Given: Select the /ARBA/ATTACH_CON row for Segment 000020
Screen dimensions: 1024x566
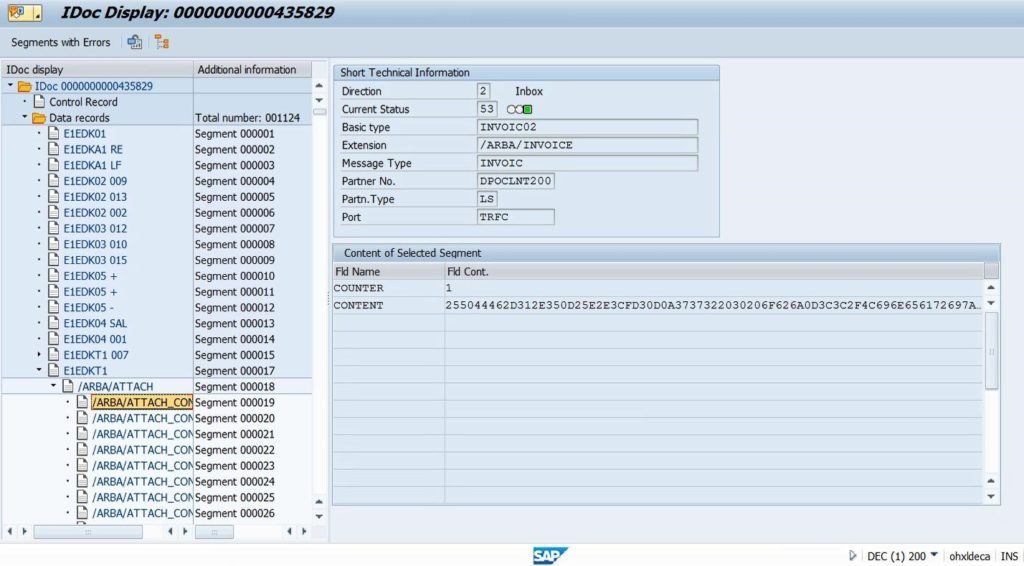Looking at the screenshot, I should coord(142,418).
